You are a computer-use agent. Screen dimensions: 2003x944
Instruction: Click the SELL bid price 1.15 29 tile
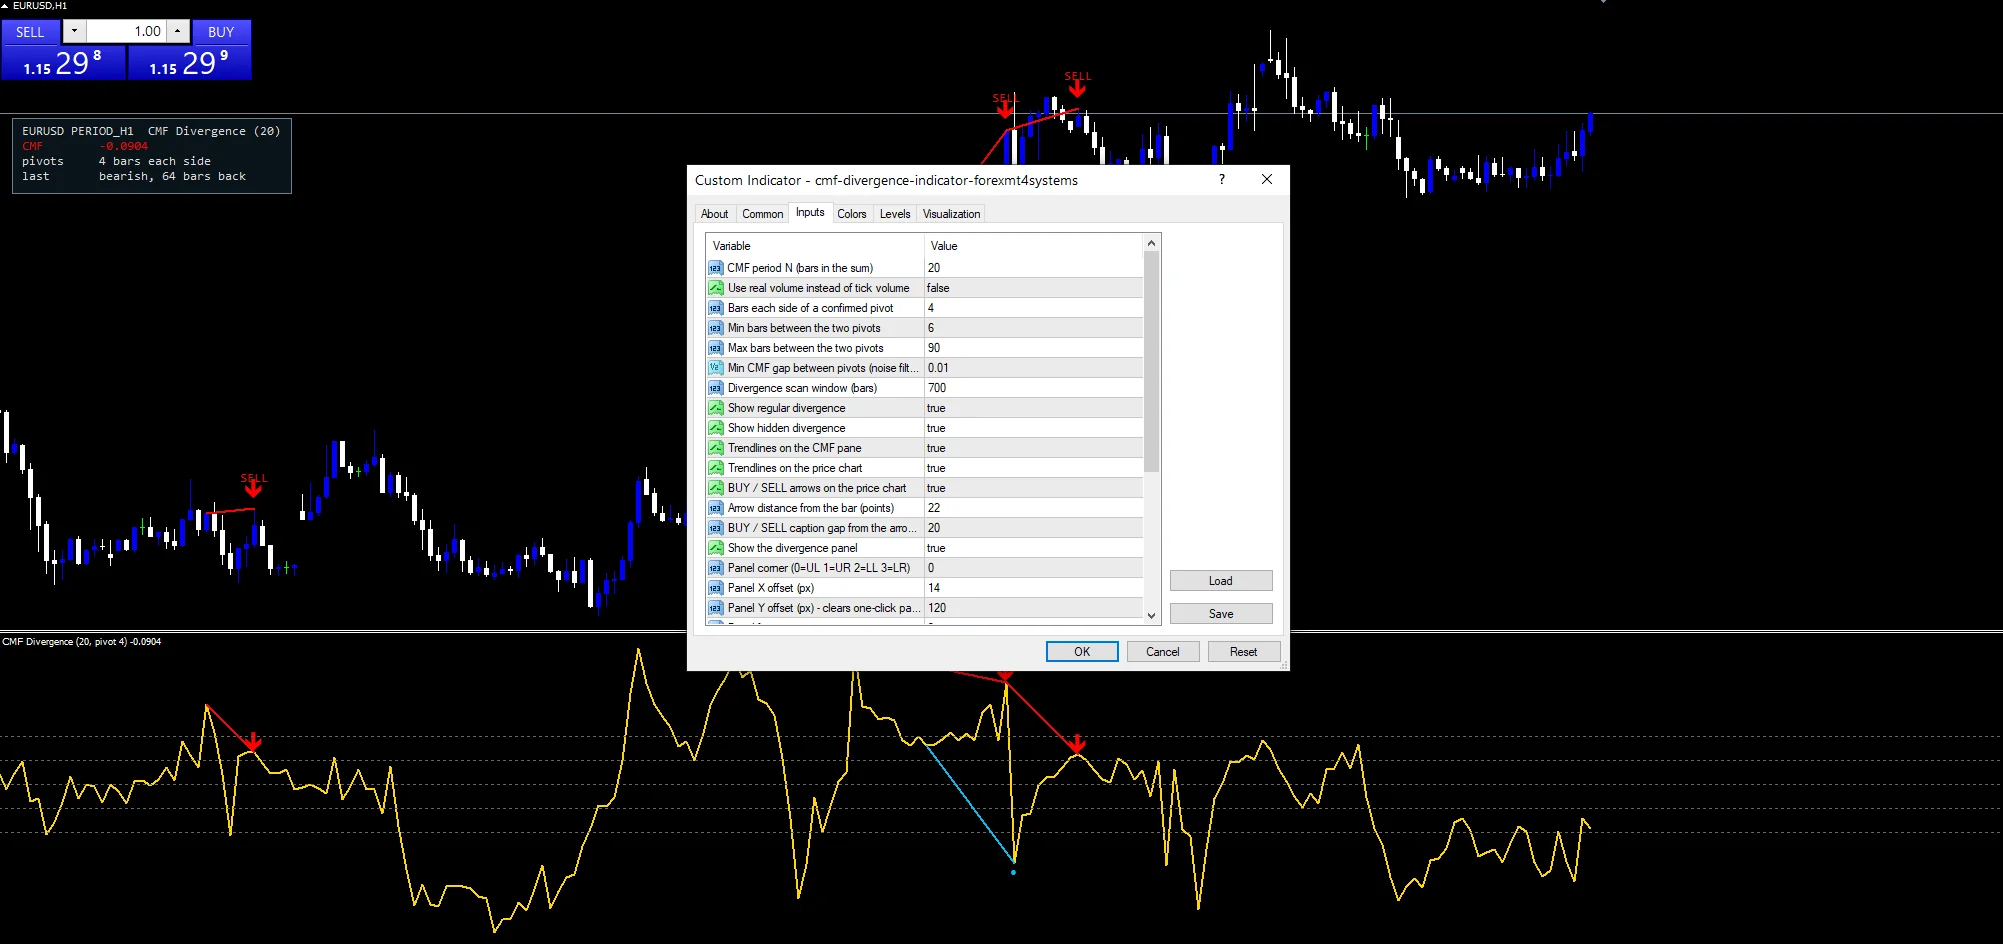pos(63,63)
